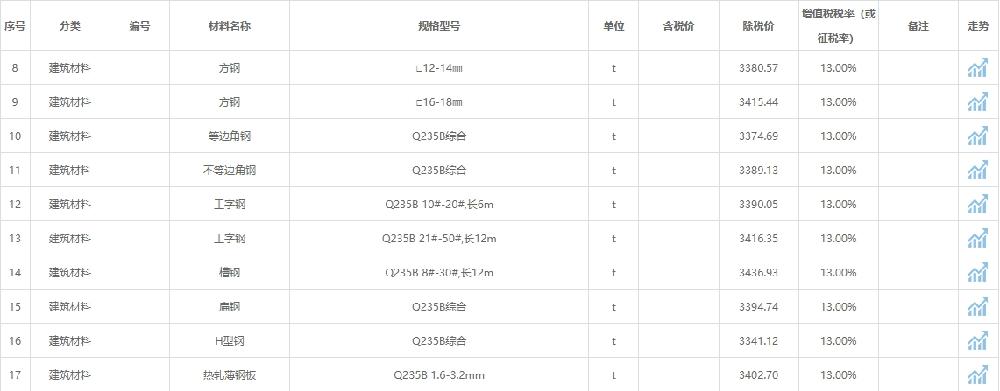
Task: Click the 规格型号 column header
Action: [439, 26]
